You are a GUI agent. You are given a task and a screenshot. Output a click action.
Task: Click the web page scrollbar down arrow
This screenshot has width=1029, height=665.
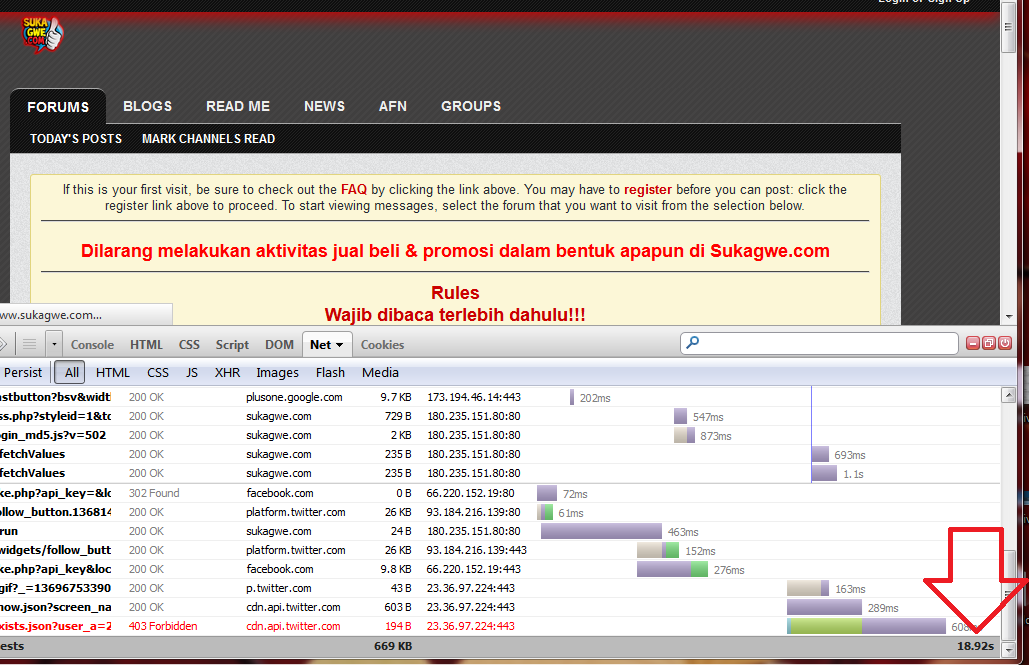pos(1009,316)
